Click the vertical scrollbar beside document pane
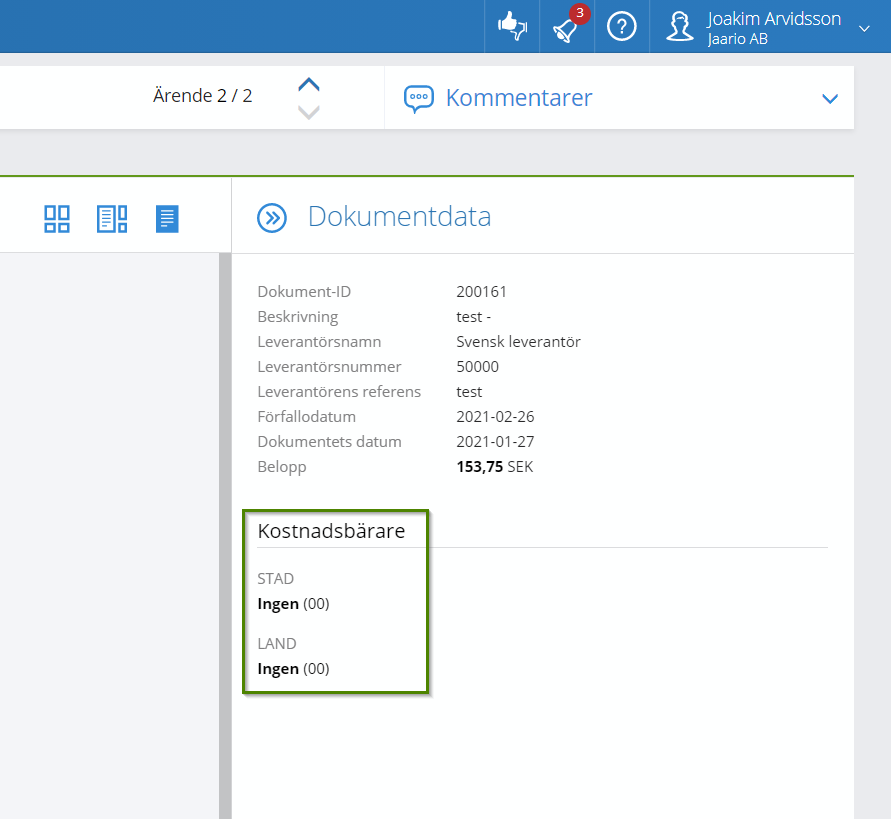Viewport: 891px width, 819px height. pyautogui.click(x=225, y=536)
